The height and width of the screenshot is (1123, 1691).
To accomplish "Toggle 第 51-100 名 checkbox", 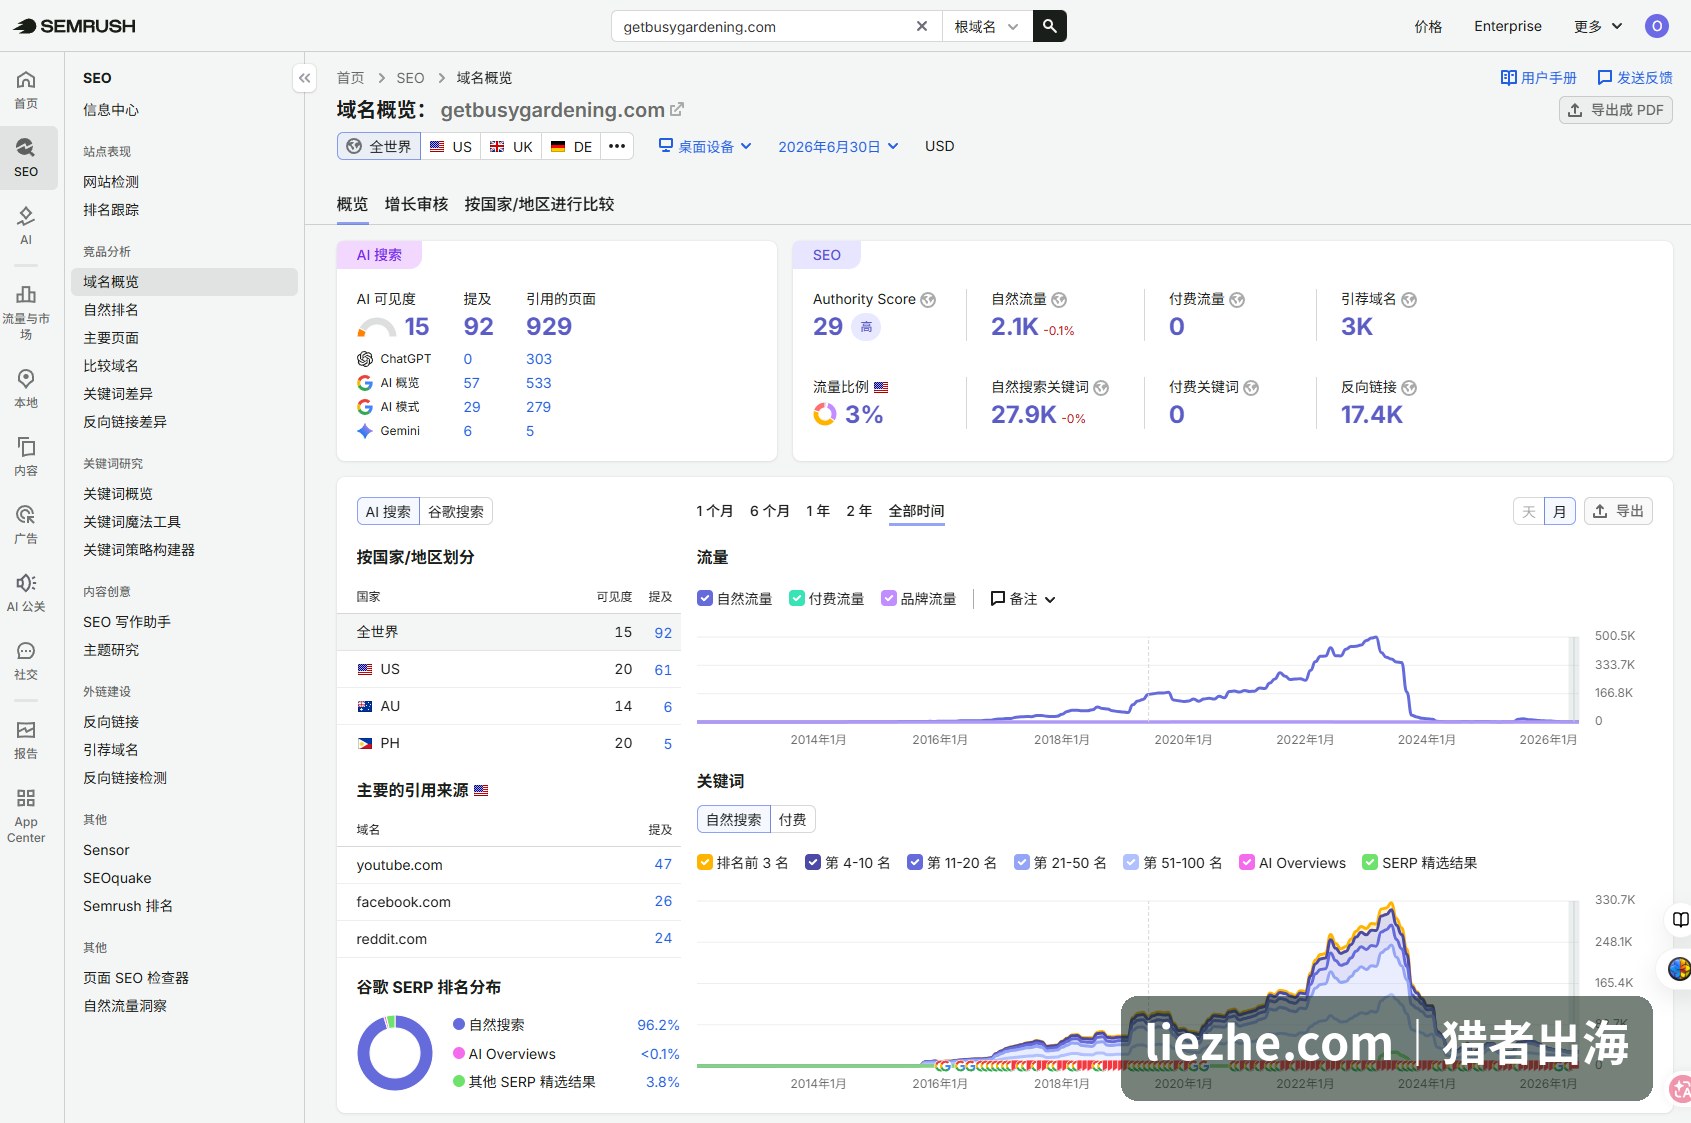I will [x=1131, y=862].
